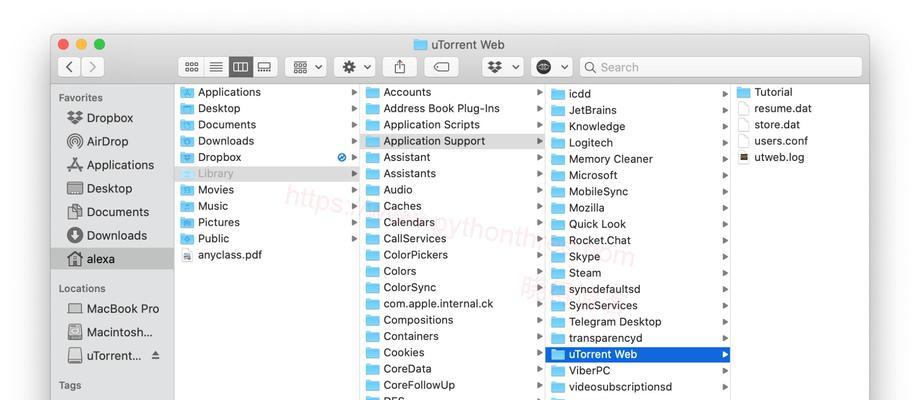
Task: Open the eye icon toolbar dropdown
Action: coord(552,67)
